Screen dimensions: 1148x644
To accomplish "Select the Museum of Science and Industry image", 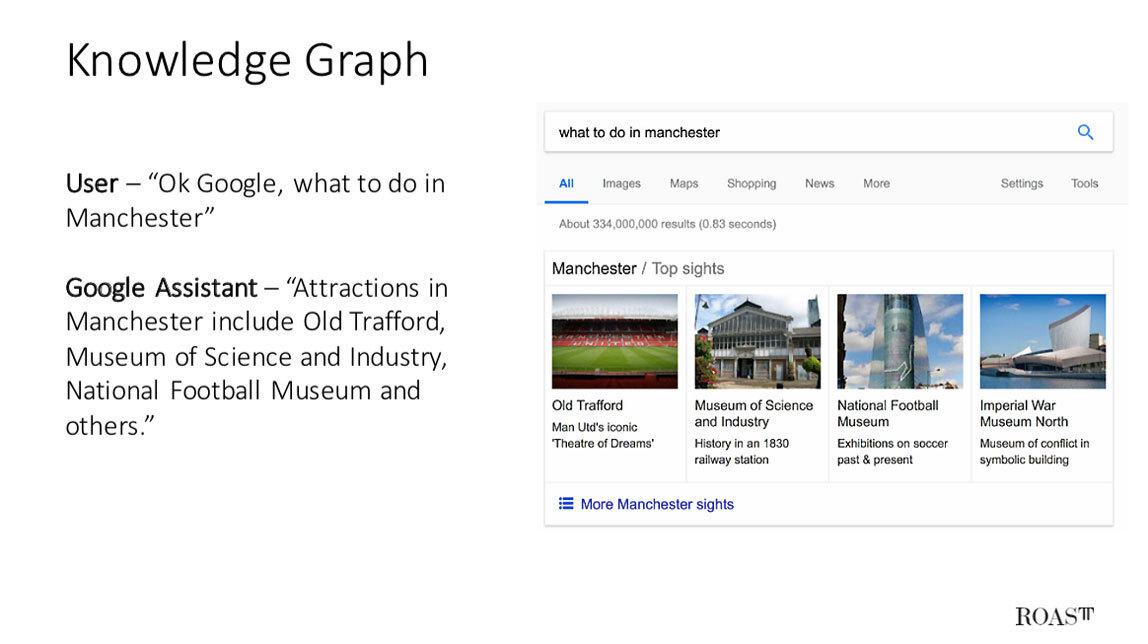I will coord(756,340).
